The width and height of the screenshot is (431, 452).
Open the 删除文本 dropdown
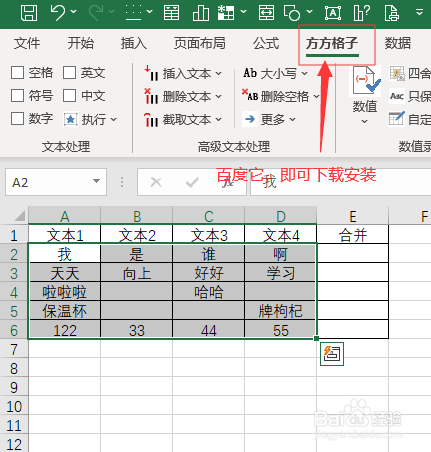coord(183,97)
